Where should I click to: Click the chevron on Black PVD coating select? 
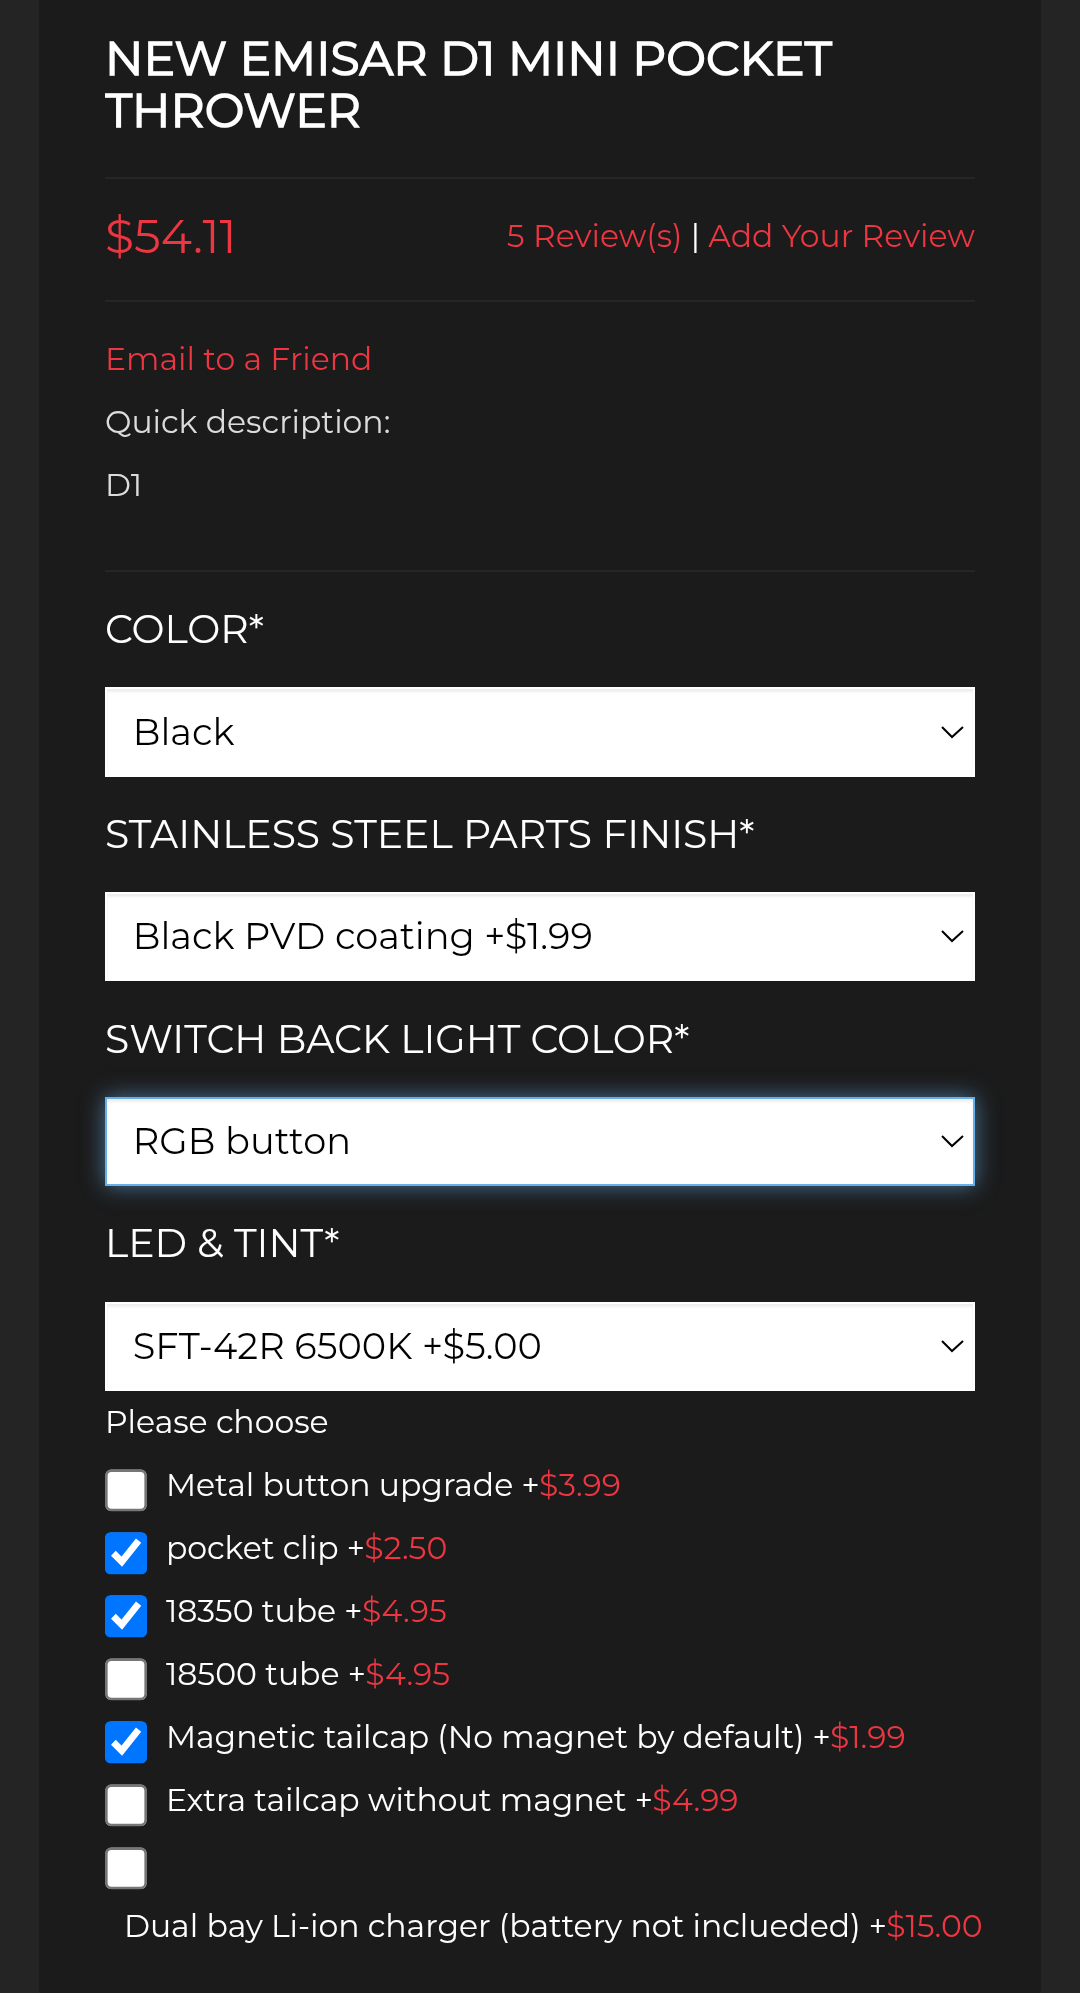point(952,937)
